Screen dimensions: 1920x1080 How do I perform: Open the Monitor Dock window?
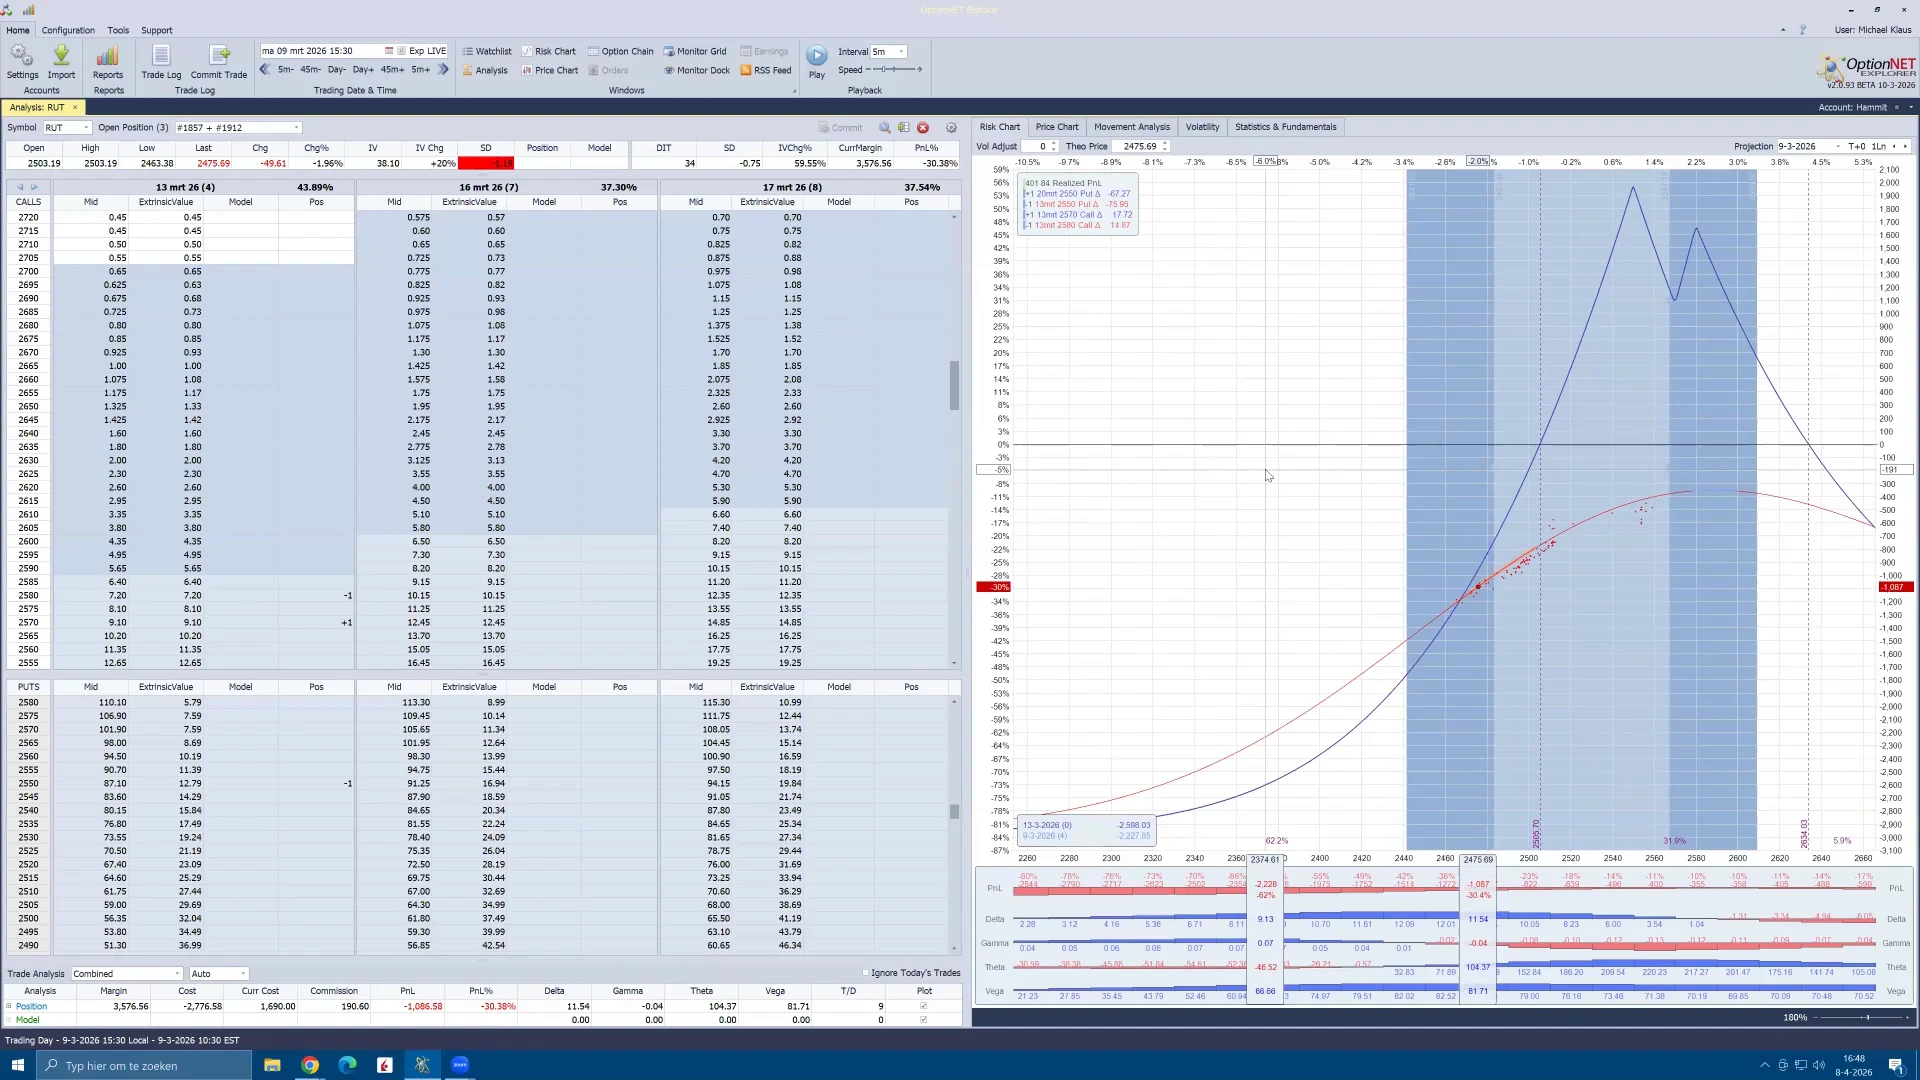click(697, 70)
